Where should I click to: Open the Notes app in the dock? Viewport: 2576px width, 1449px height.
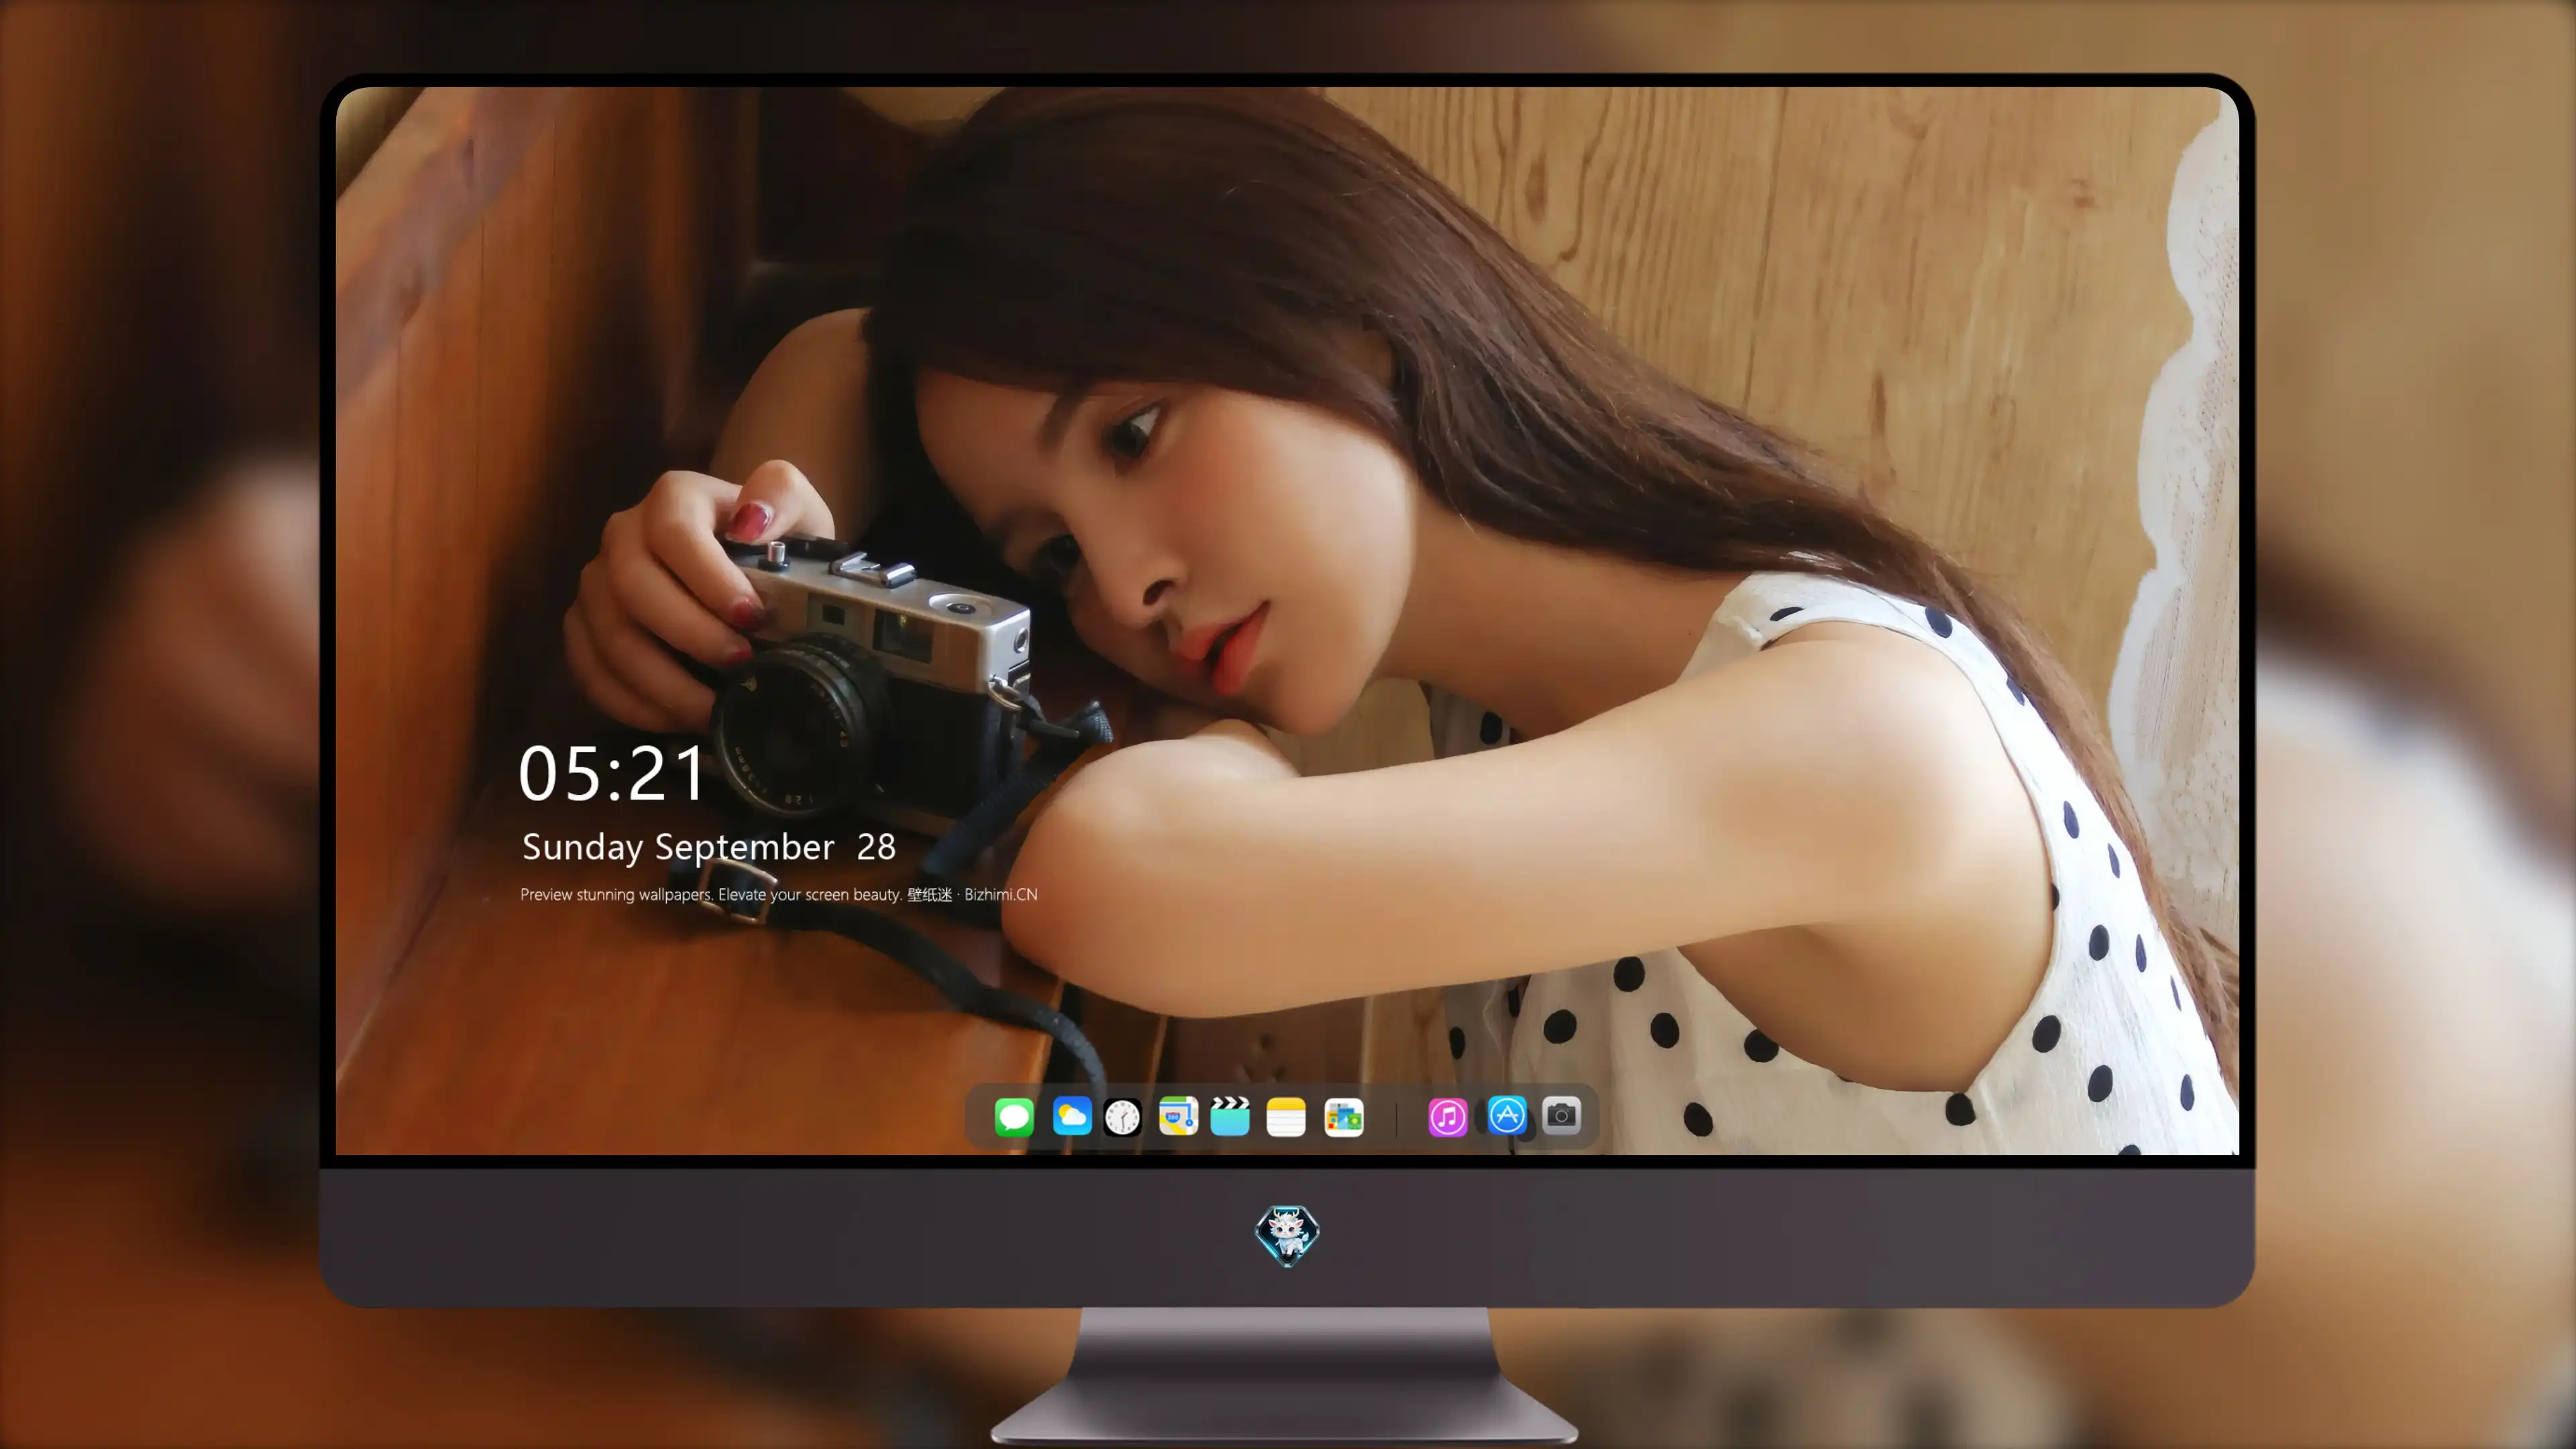point(1286,1116)
